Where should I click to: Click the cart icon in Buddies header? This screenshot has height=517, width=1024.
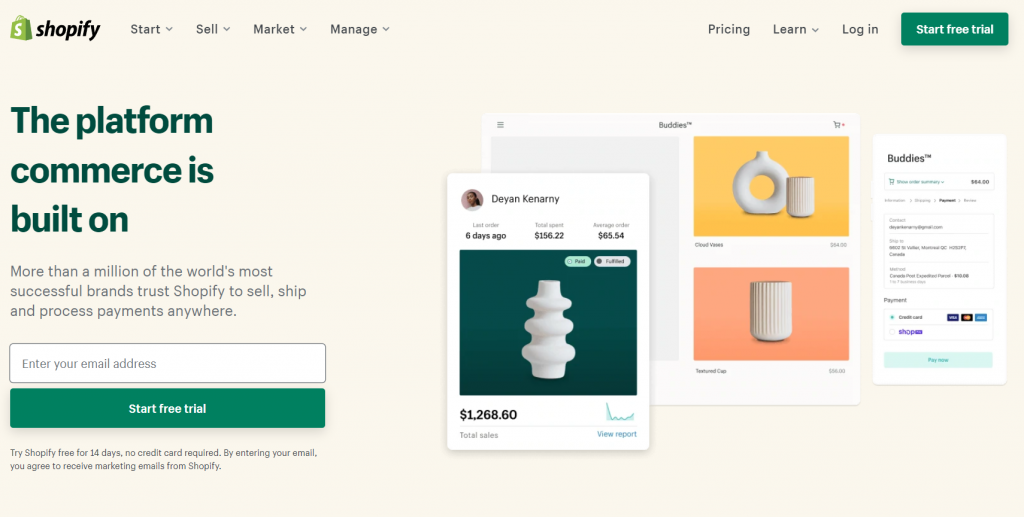click(x=837, y=125)
